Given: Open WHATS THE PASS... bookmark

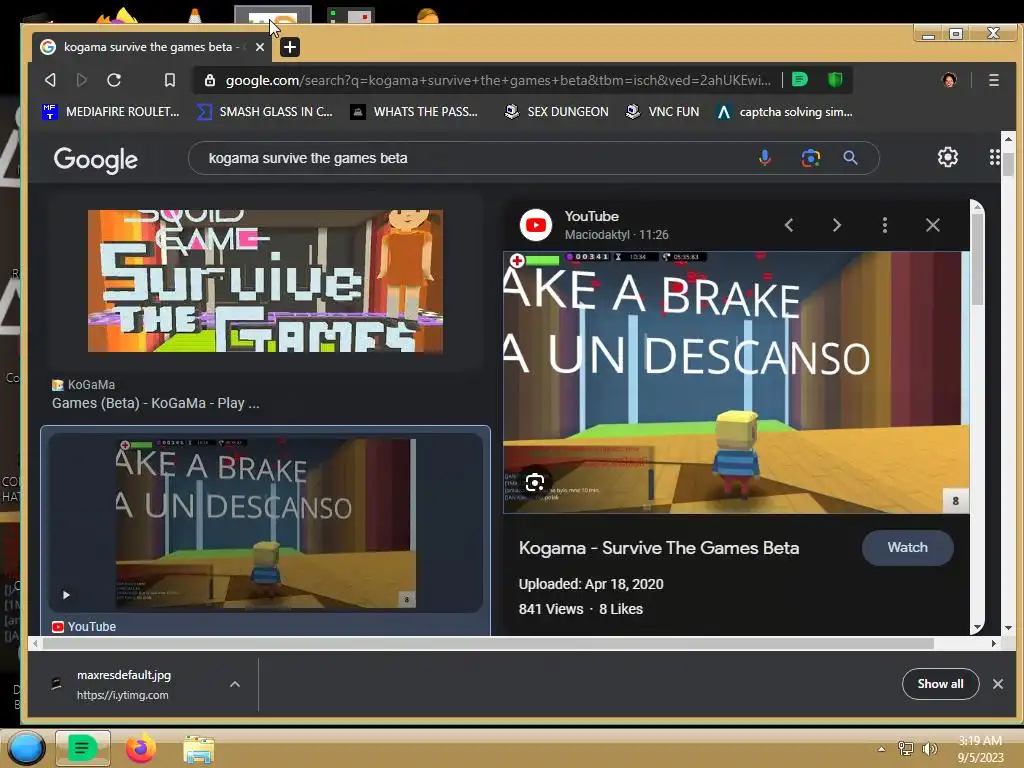Looking at the screenshot, I should click(x=414, y=112).
